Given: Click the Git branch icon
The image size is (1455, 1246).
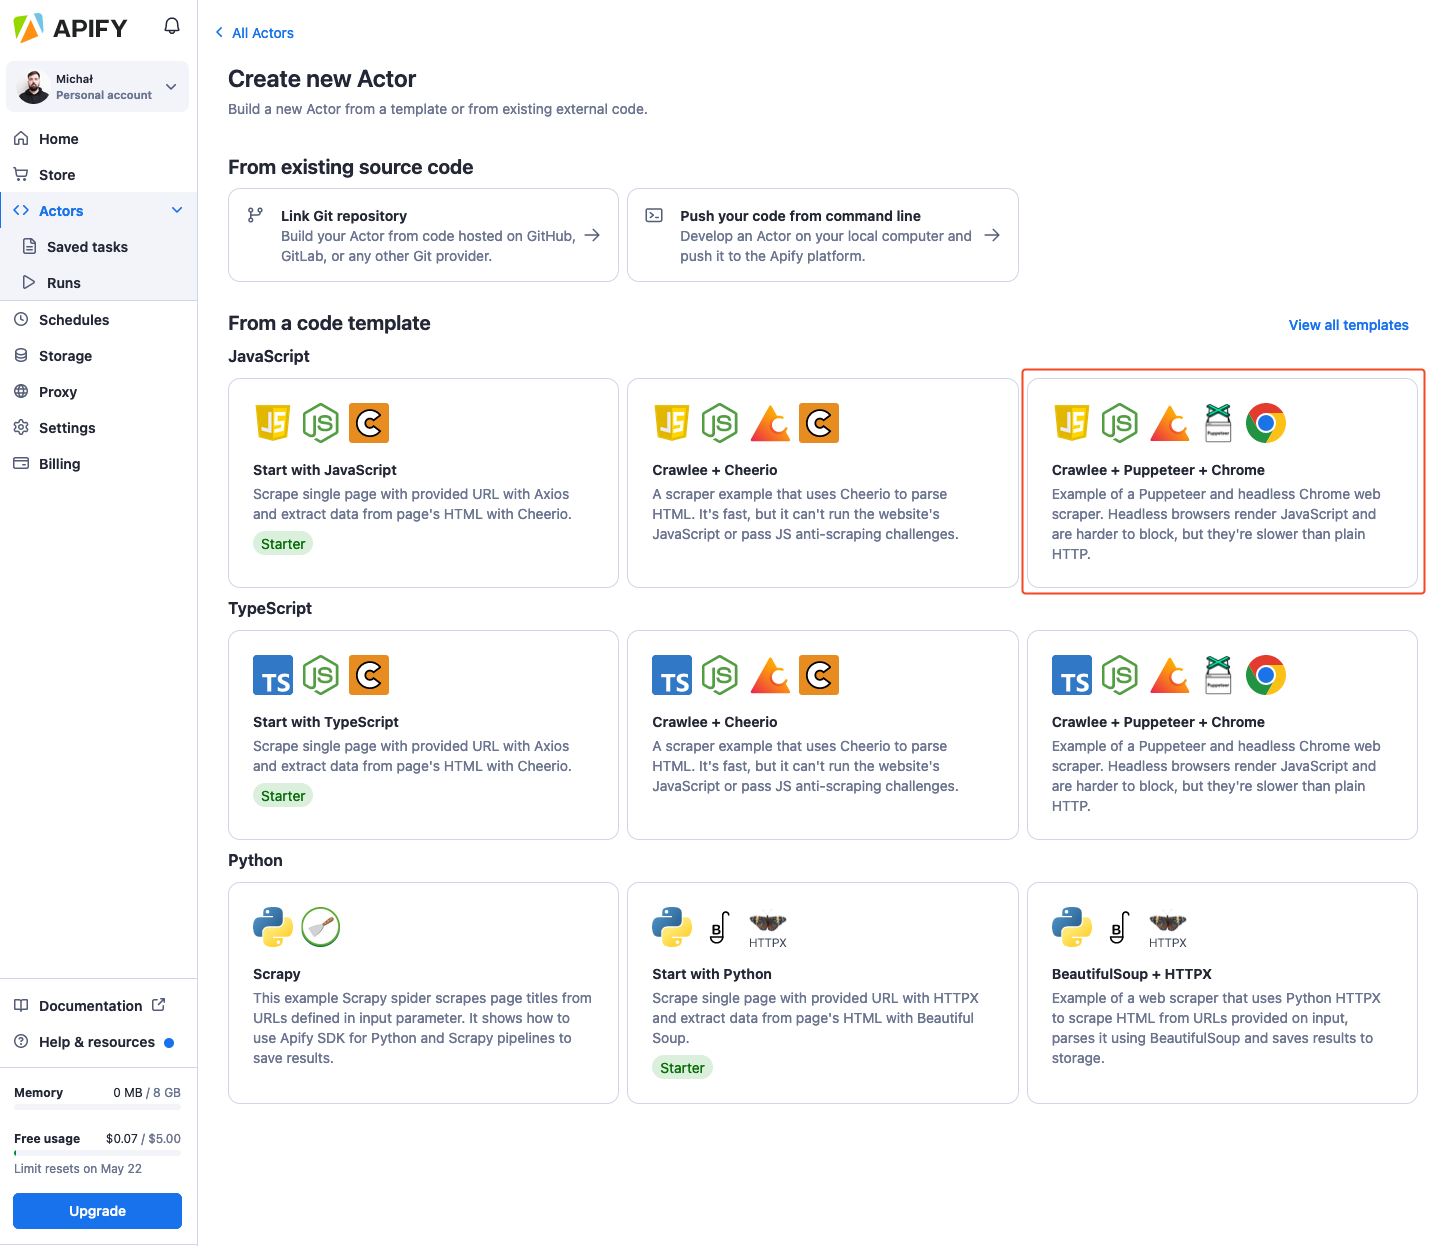Looking at the screenshot, I should point(255,215).
